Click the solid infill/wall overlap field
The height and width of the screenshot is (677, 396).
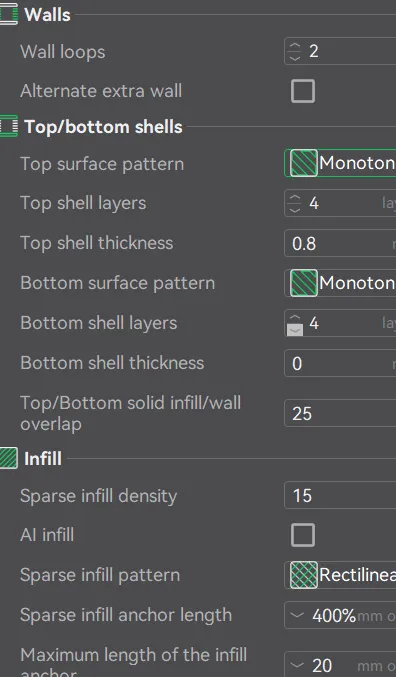[340, 413]
